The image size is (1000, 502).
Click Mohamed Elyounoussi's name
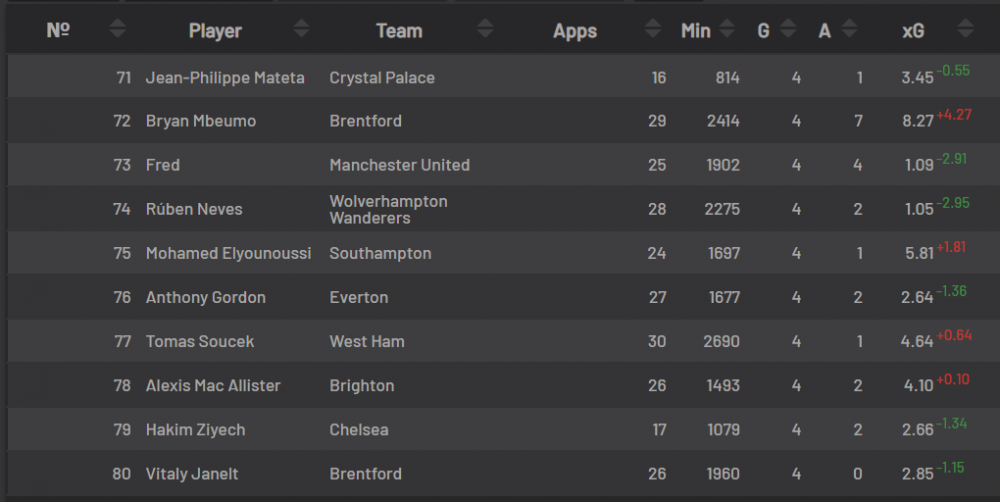pos(228,253)
